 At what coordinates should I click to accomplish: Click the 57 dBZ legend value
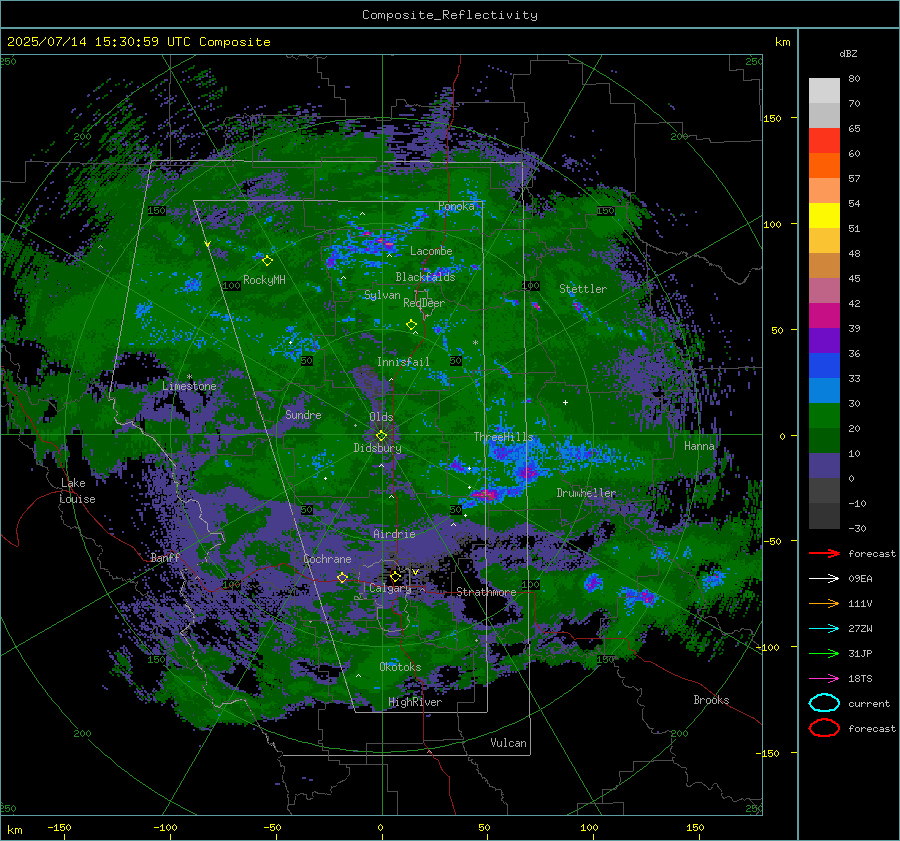[x=854, y=178]
